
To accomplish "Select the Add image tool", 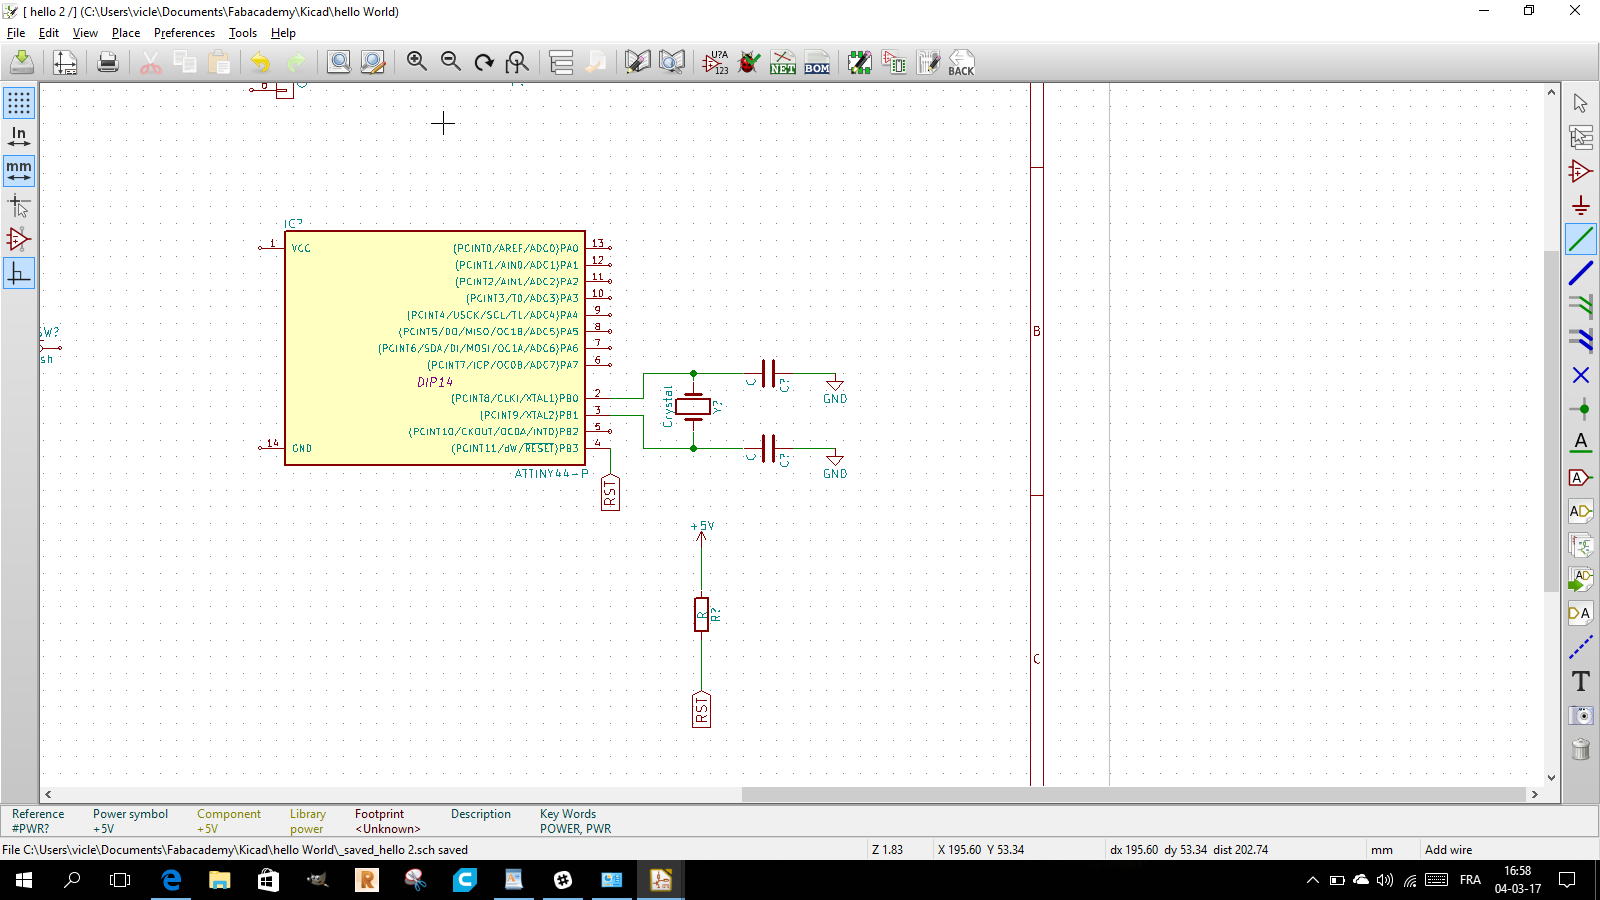I will point(1581,715).
